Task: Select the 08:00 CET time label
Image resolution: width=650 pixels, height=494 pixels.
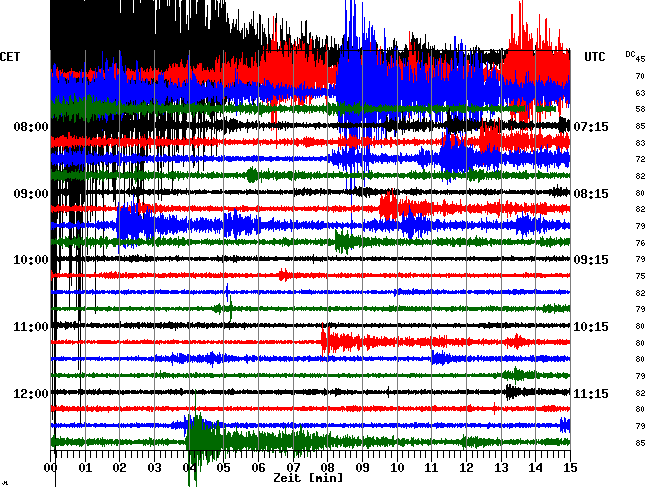Action: 31,126
